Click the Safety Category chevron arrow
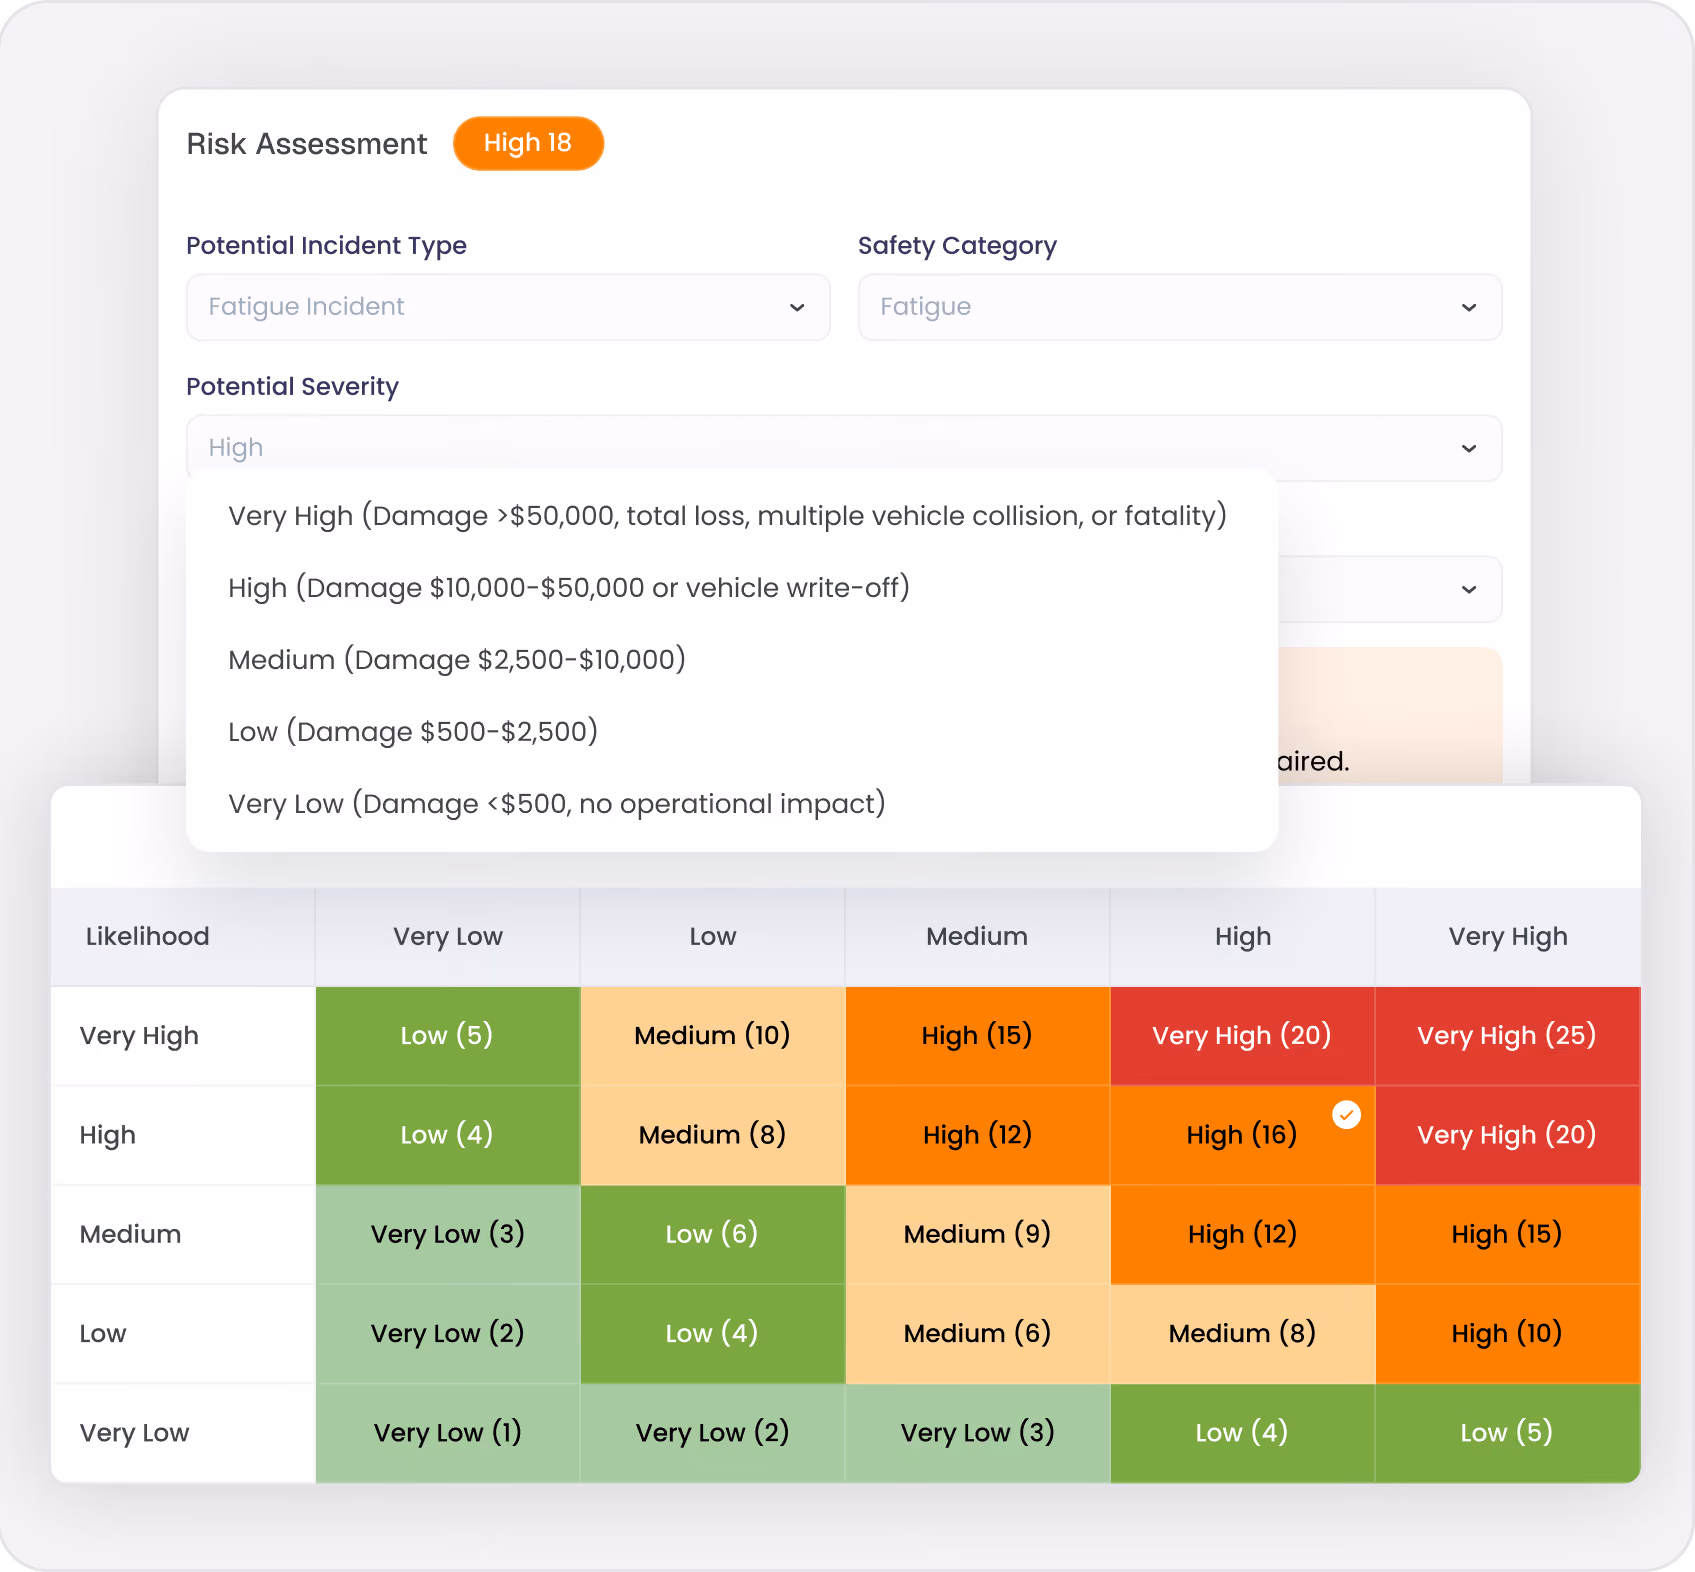This screenshot has width=1695, height=1572. pos(1469,307)
